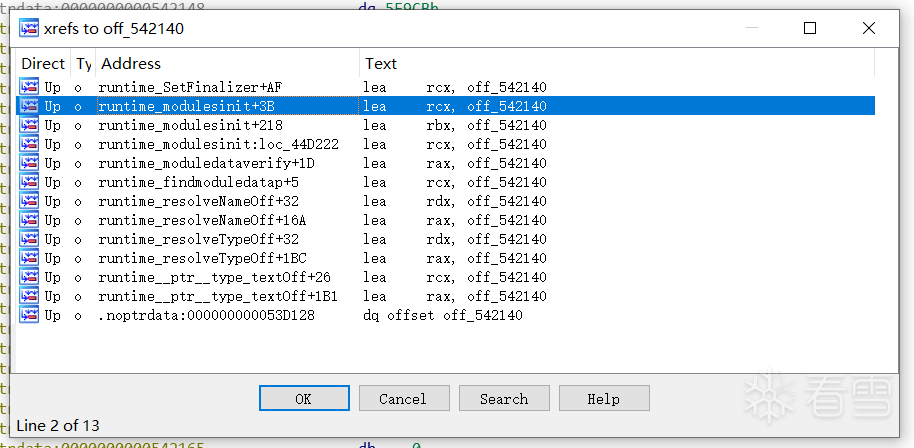Click 'lea rcx, off_542140' in modulesinit:loc_44D222 row
914x448 pixels.
(x=455, y=144)
